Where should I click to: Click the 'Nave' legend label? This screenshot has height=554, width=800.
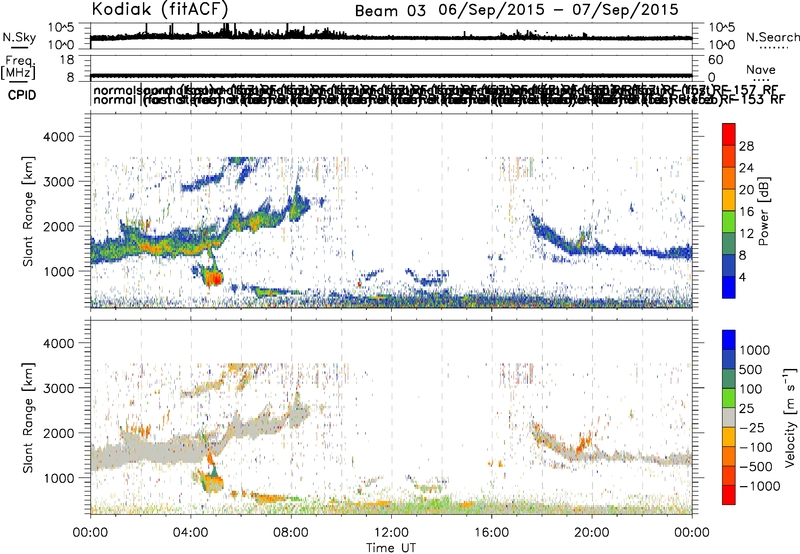[760, 69]
